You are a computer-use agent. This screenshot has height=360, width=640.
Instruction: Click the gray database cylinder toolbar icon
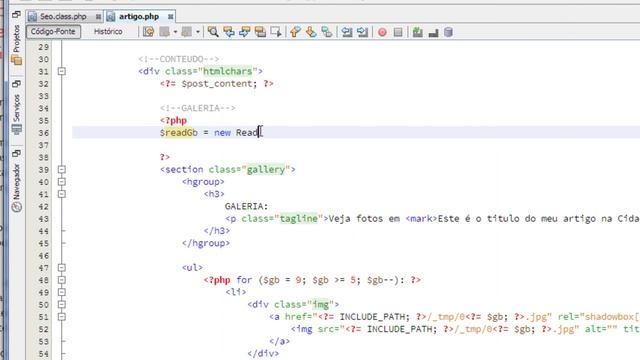click(x=448, y=32)
